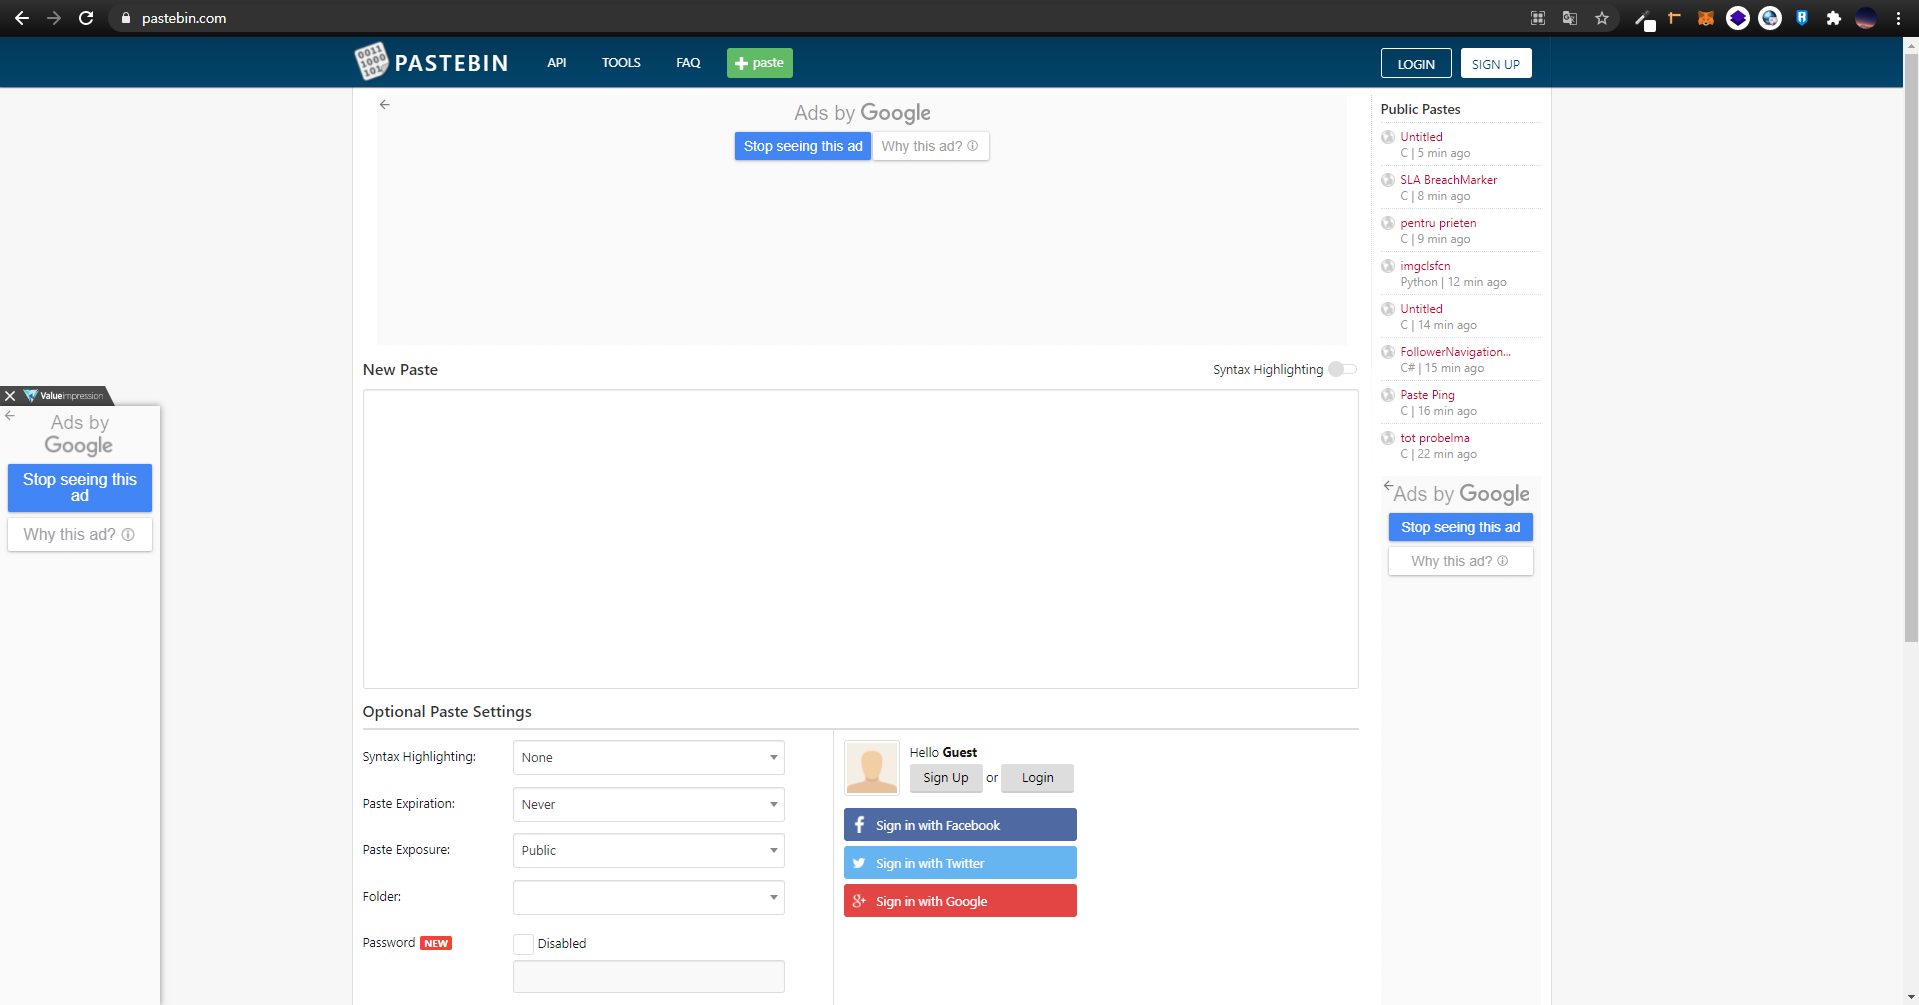Click the New Paste text area
1919x1005 pixels.
(860, 539)
